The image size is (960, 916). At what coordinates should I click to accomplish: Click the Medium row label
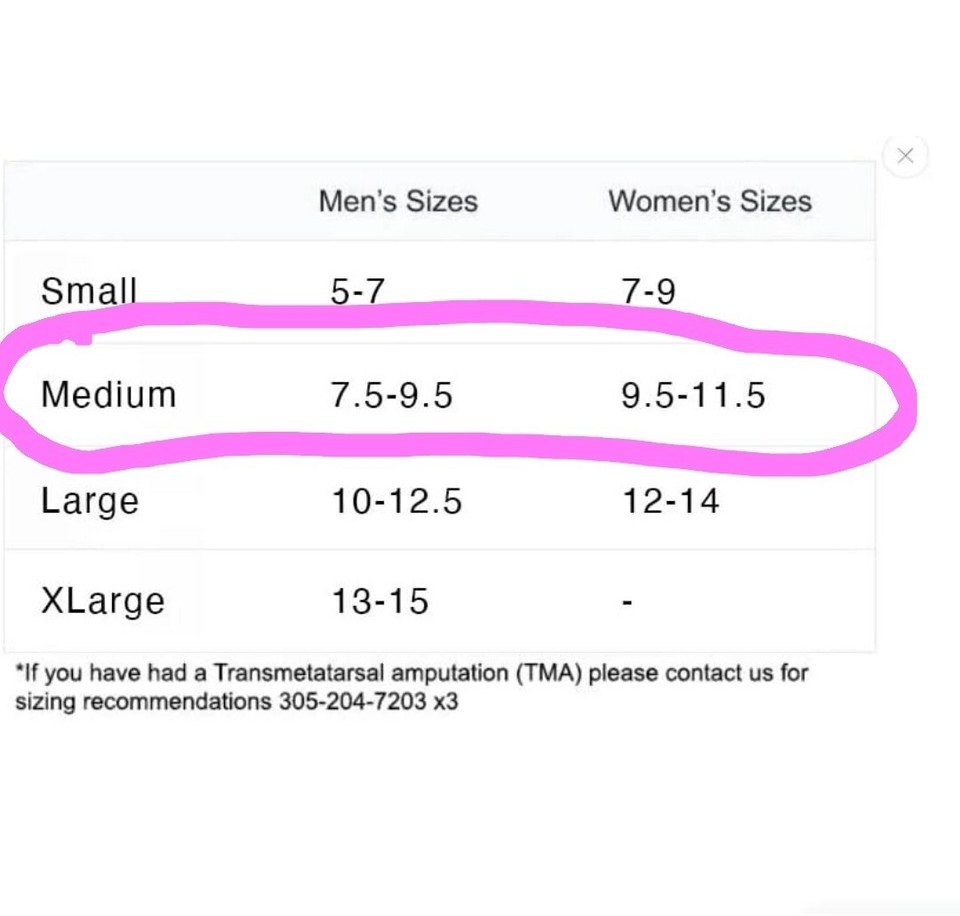coord(108,394)
